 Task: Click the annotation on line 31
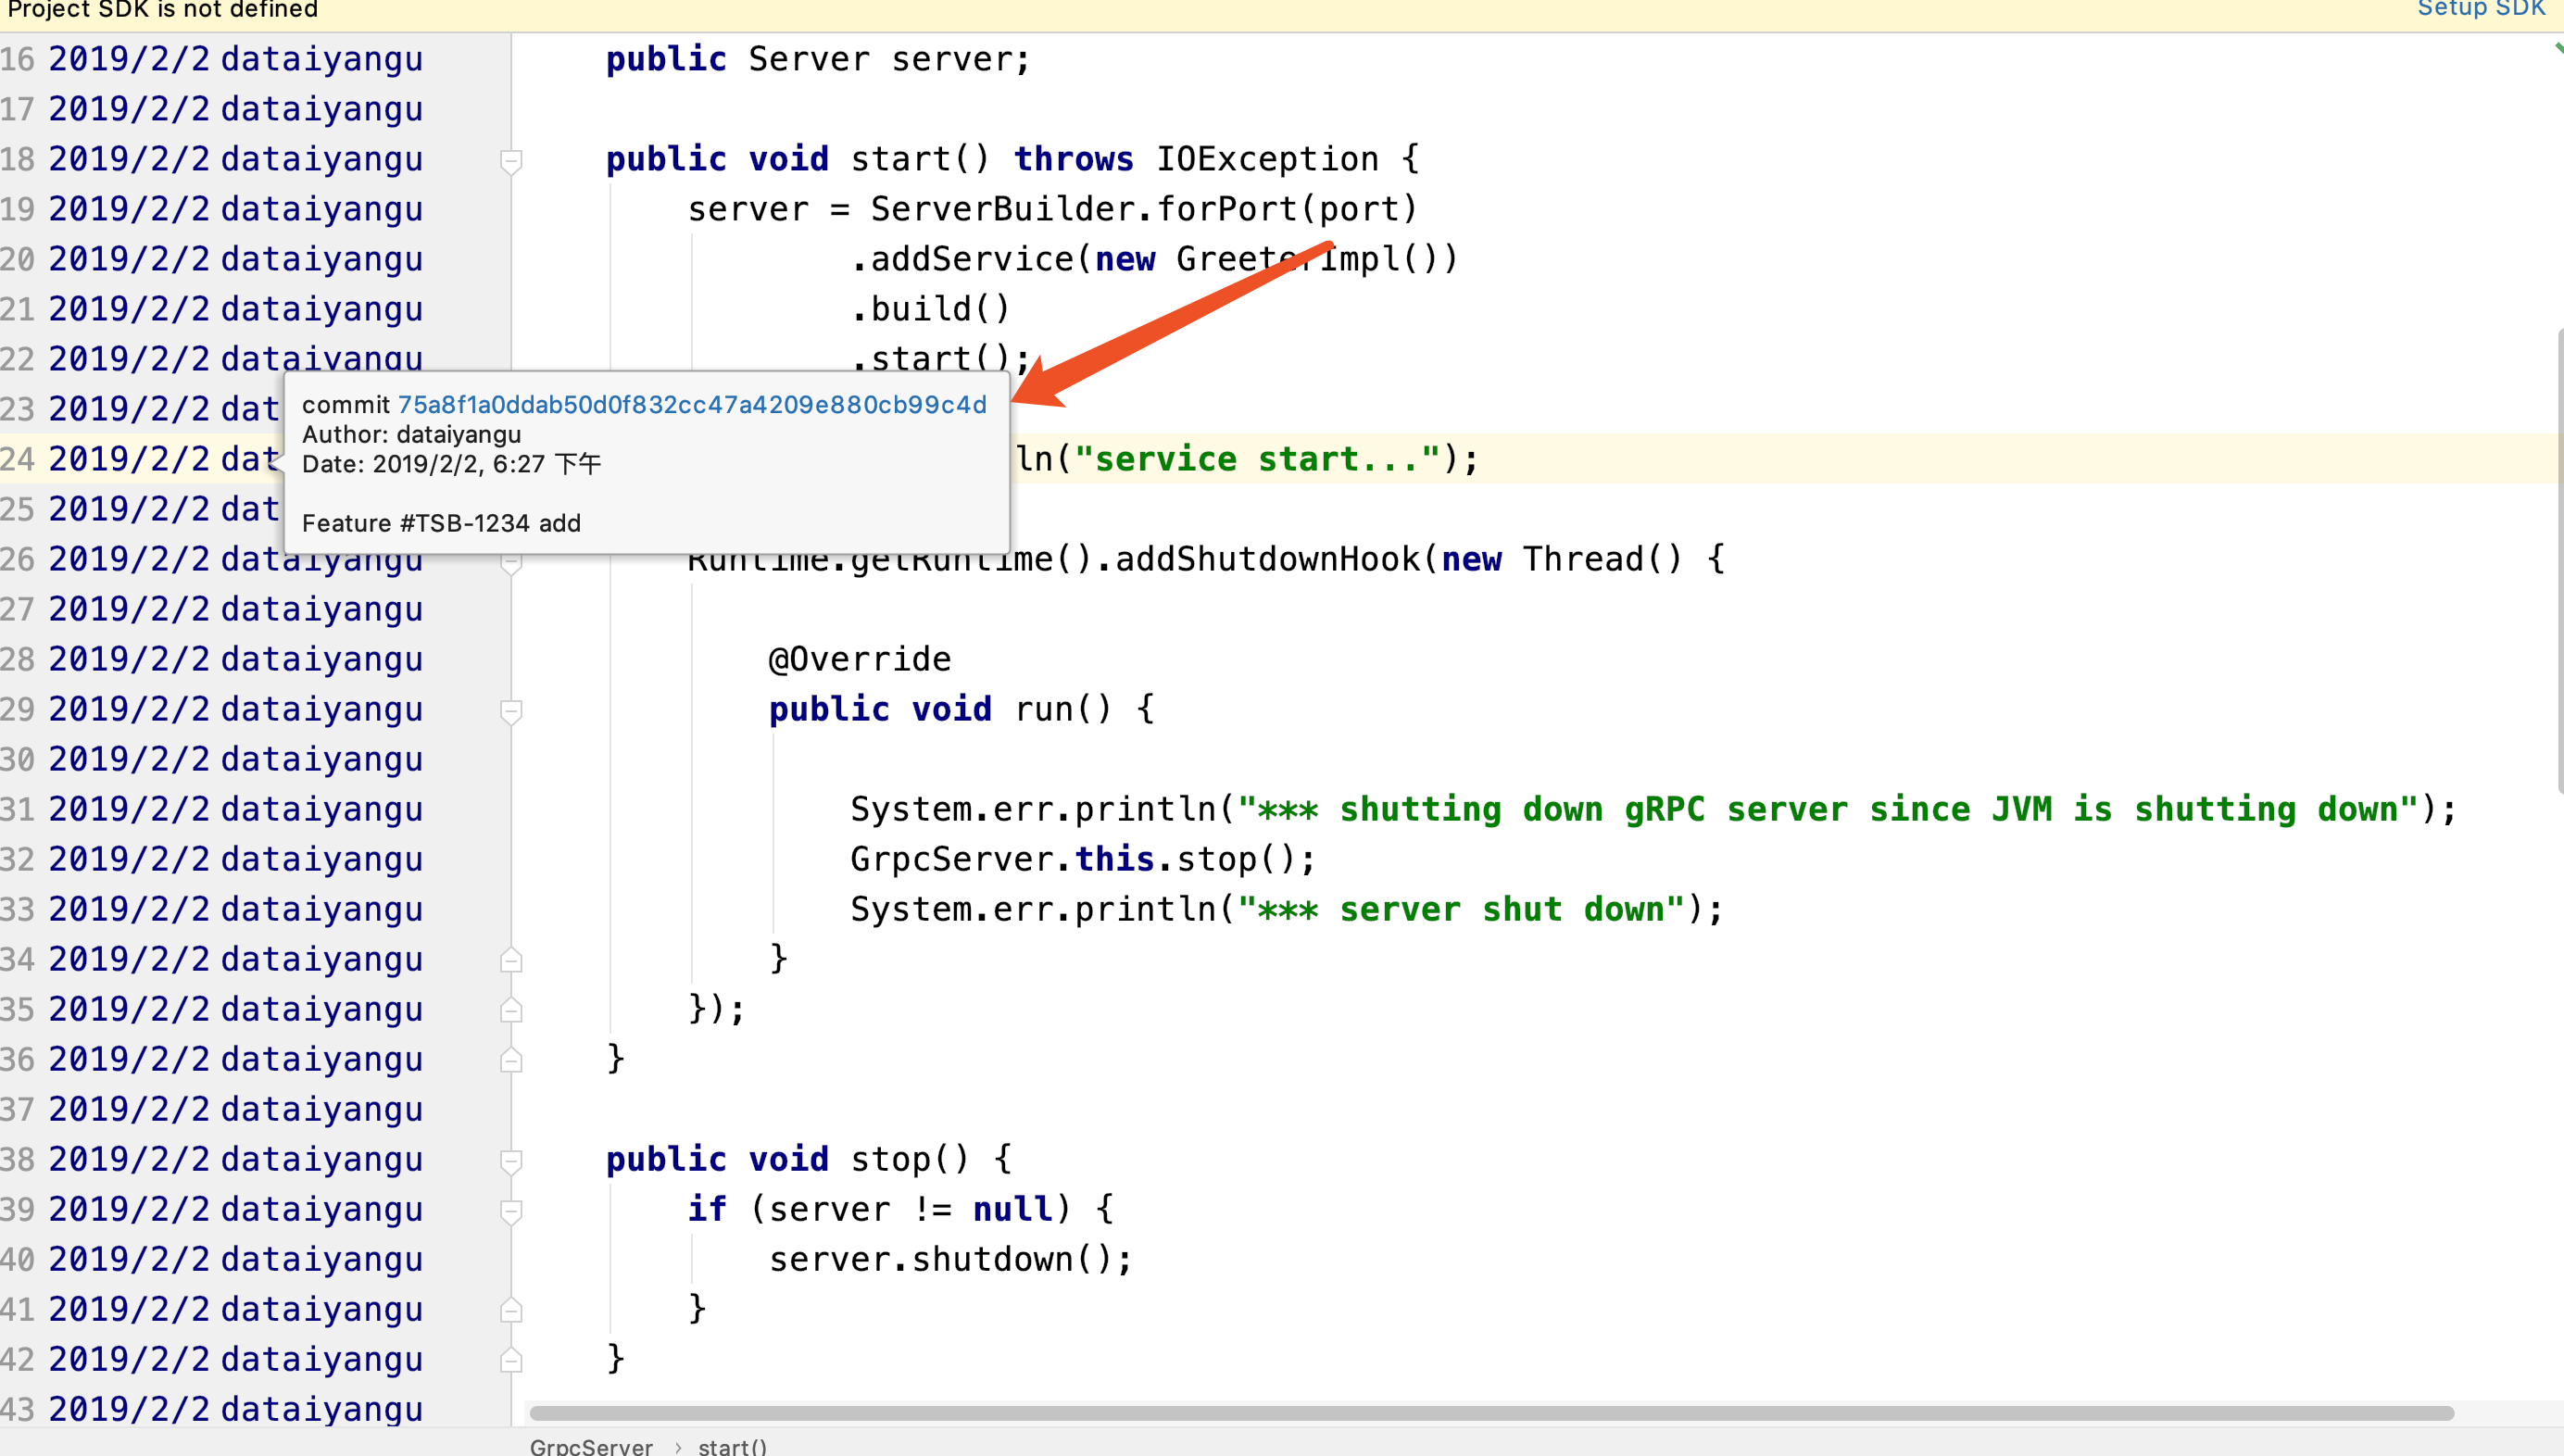pyautogui.click(x=236, y=809)
